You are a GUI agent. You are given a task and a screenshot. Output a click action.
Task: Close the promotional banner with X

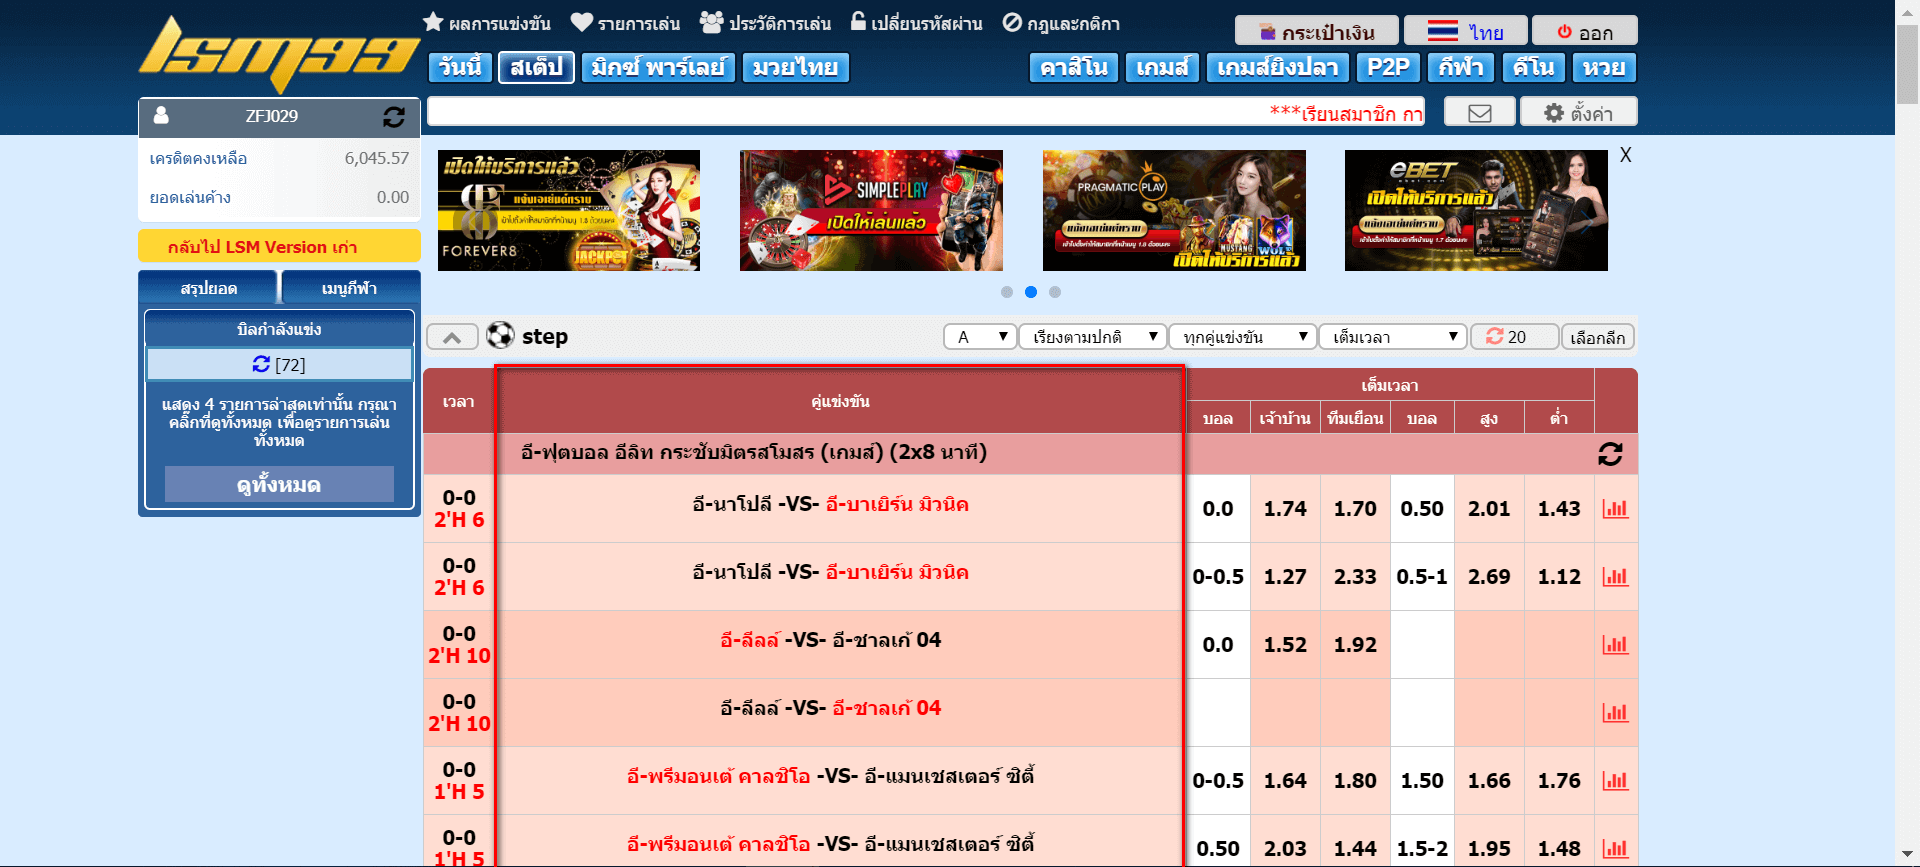tap(1625, 156)
